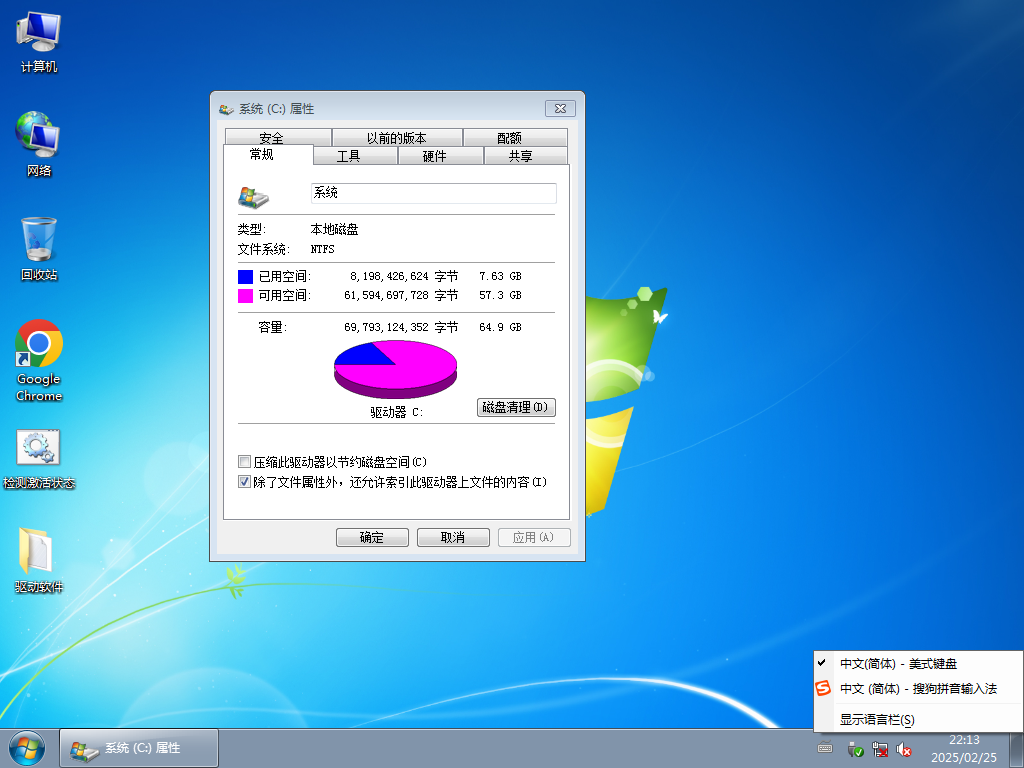Click the 磁盘清理(D) button
This screenshot has width=1024, height=768.
(516, 408)
